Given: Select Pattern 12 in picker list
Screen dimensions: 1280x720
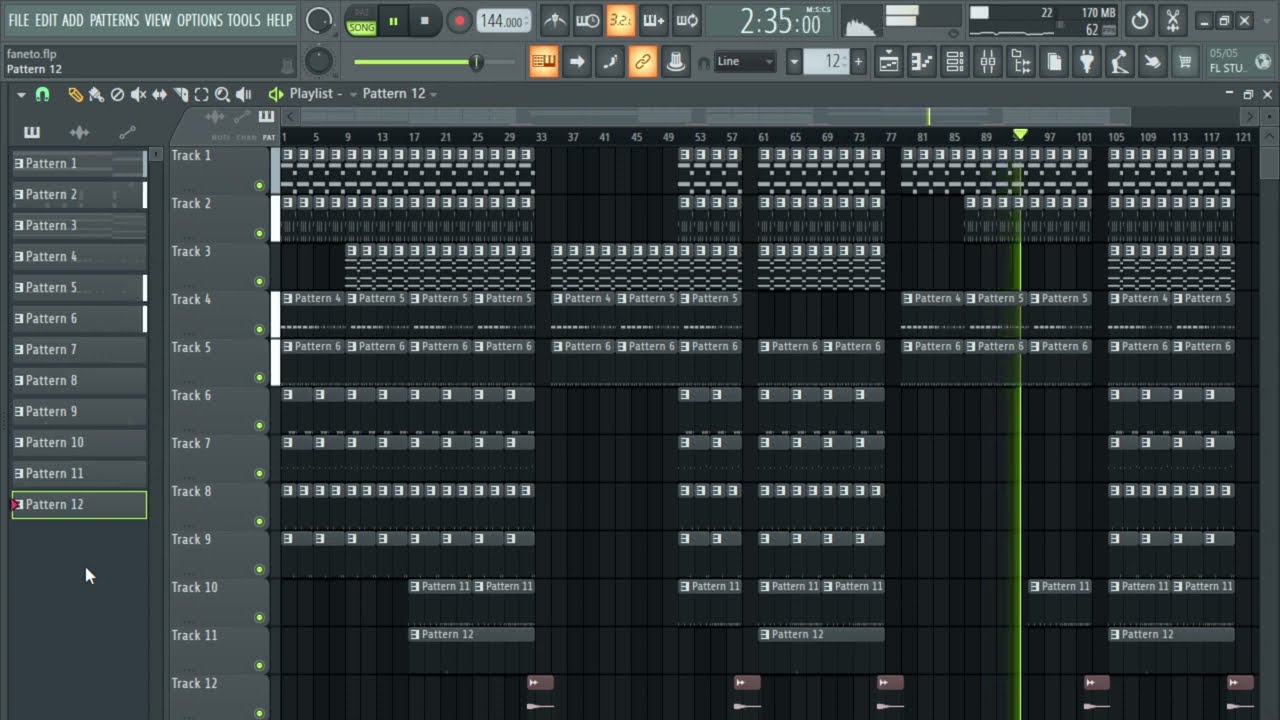Looking at the screenshot, I should pos(79,505).
